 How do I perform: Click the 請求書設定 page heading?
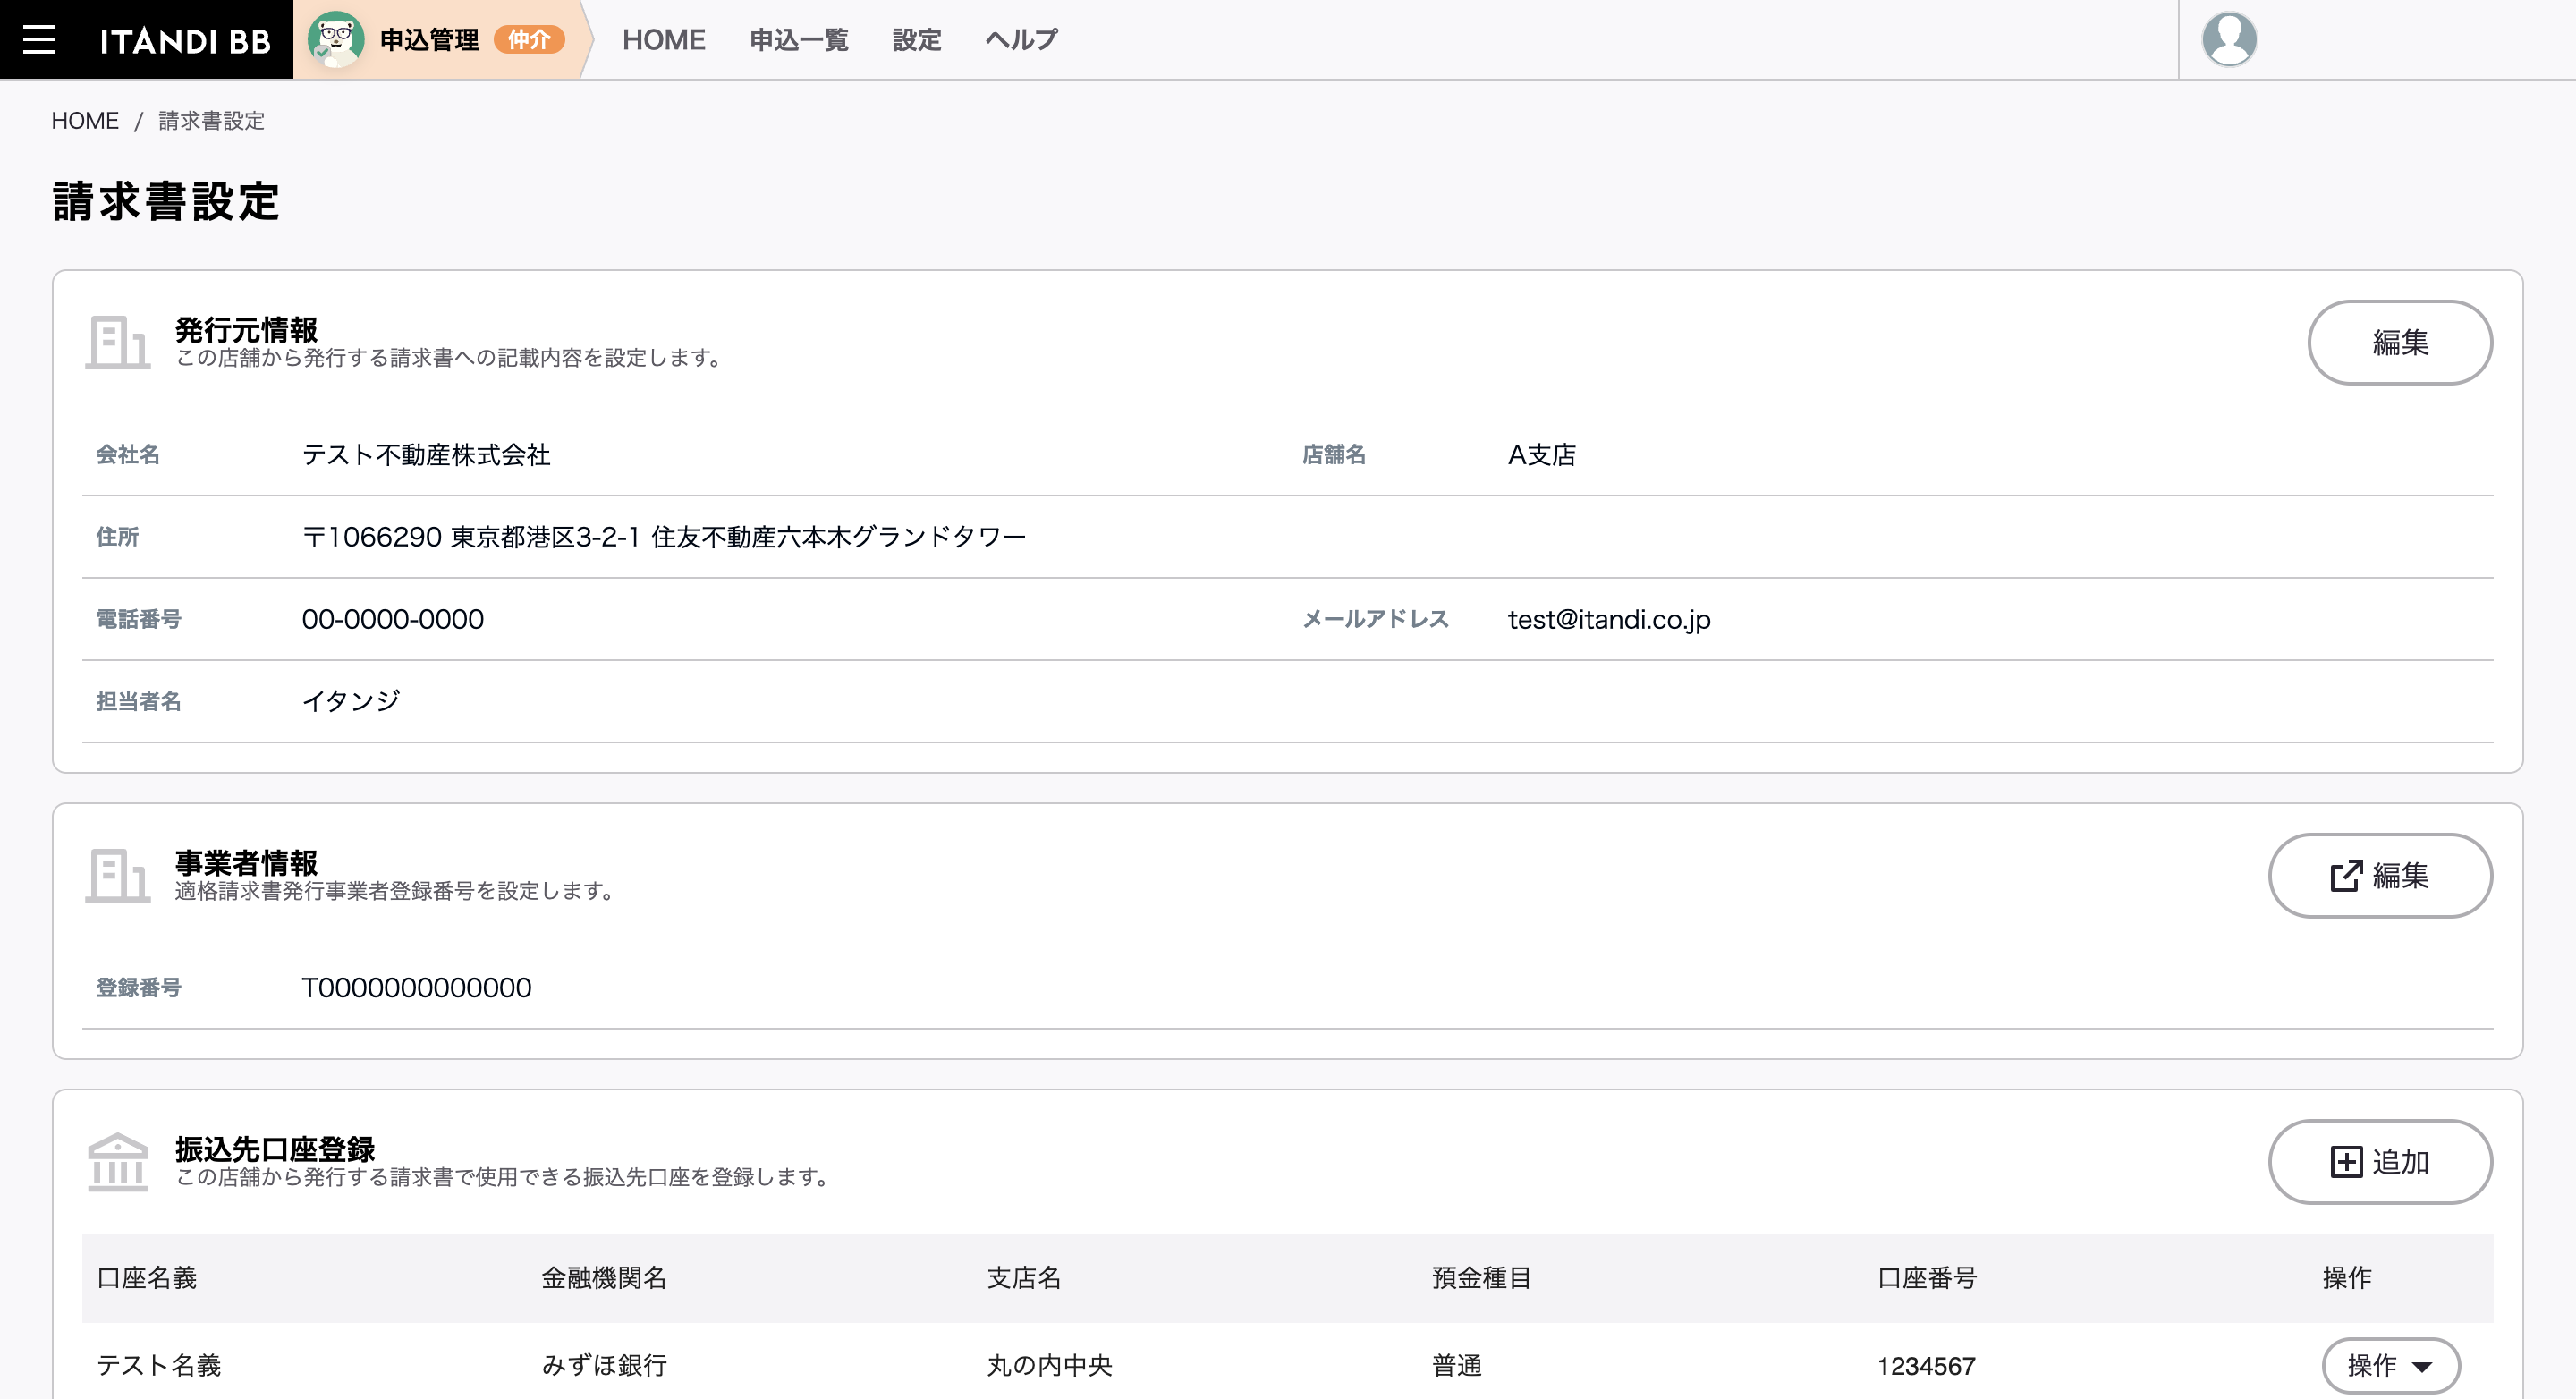click(165, 201)
